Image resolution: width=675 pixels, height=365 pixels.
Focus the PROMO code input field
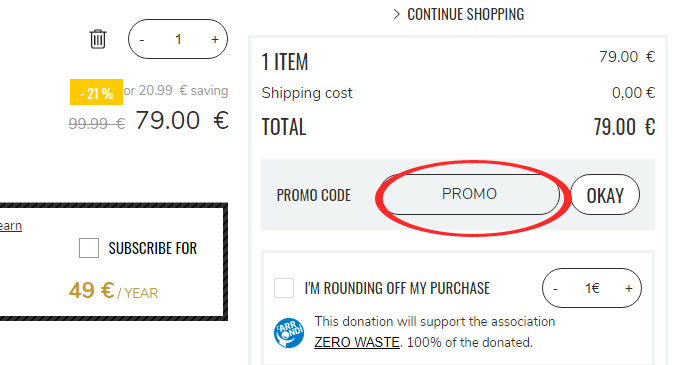point(470,194)
